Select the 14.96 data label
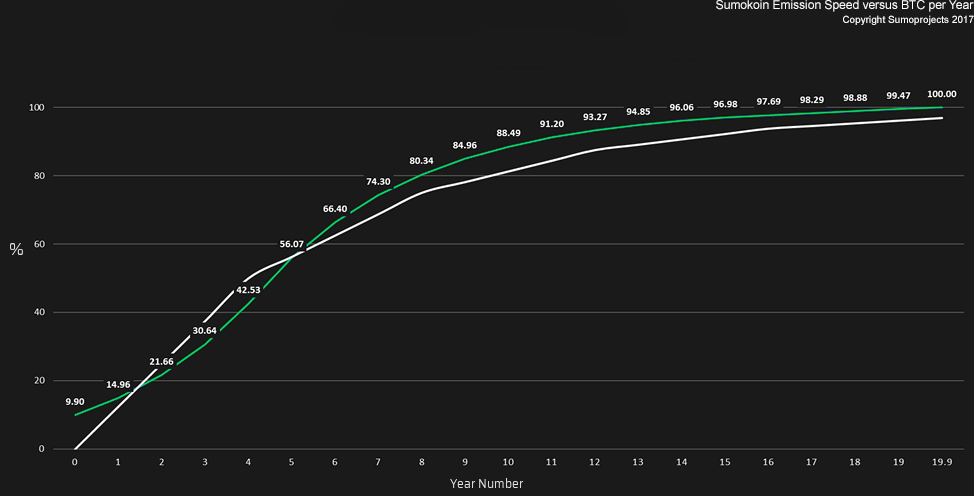 [118, 385]
